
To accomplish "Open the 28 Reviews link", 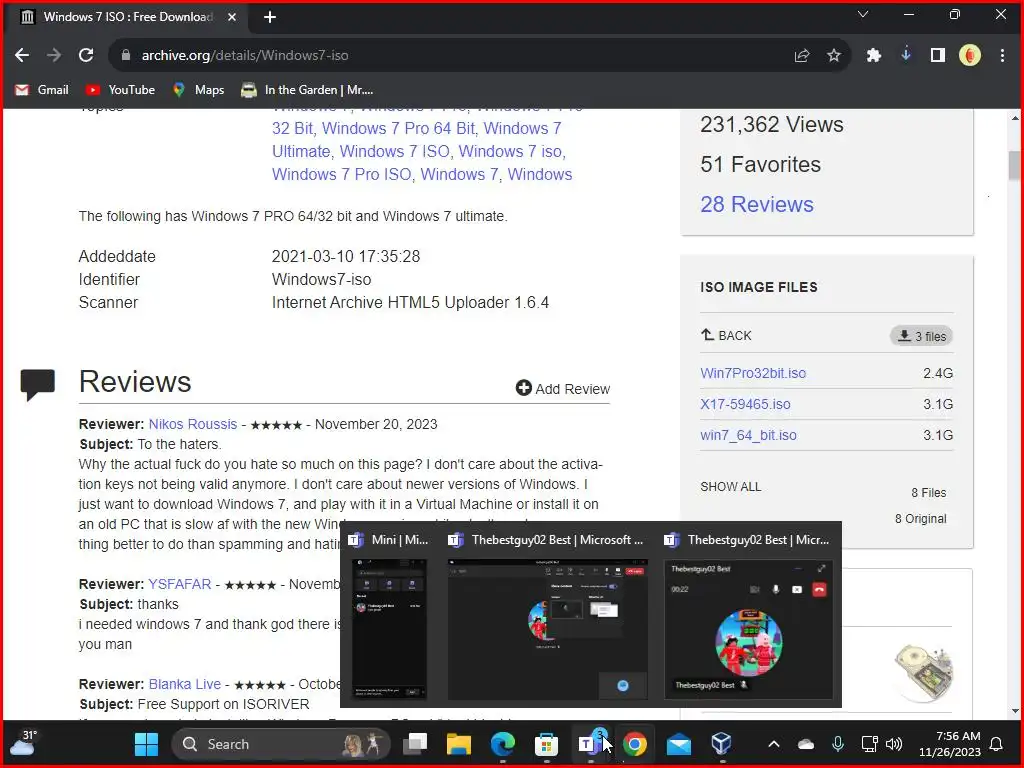I will (757, 204).
